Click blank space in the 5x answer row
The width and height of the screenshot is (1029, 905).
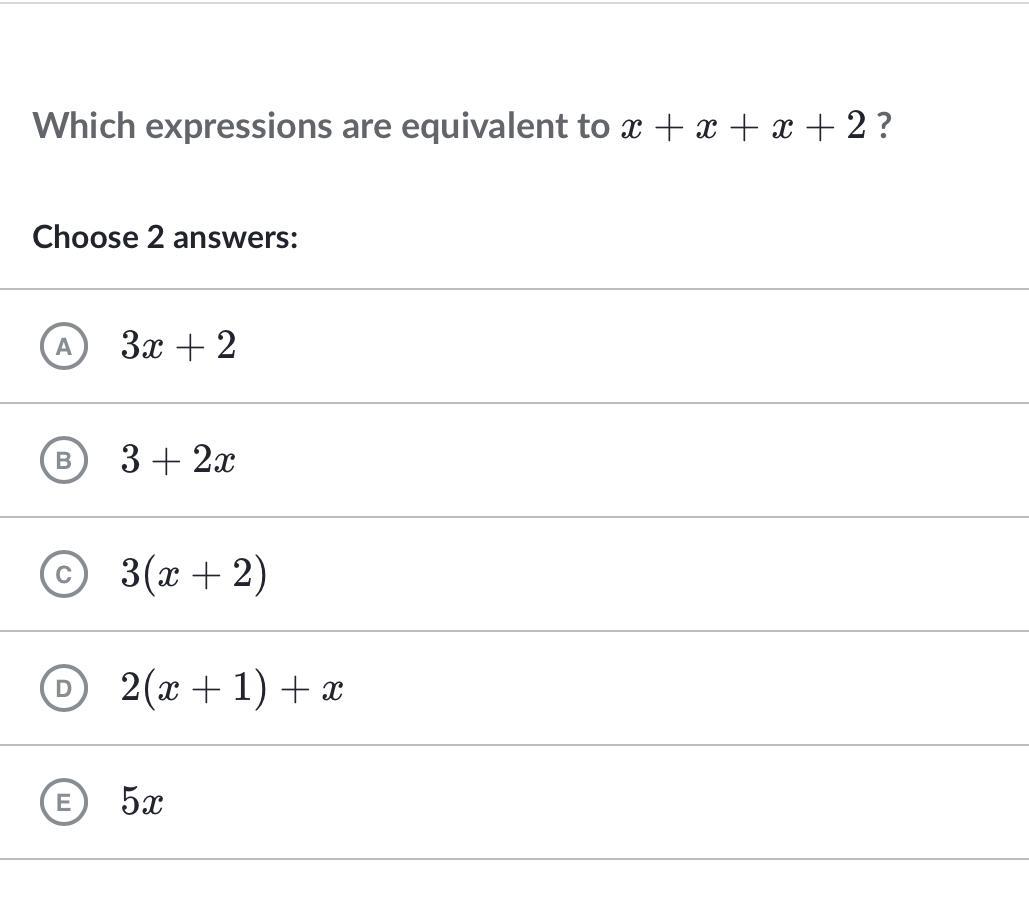click(591, 802)
